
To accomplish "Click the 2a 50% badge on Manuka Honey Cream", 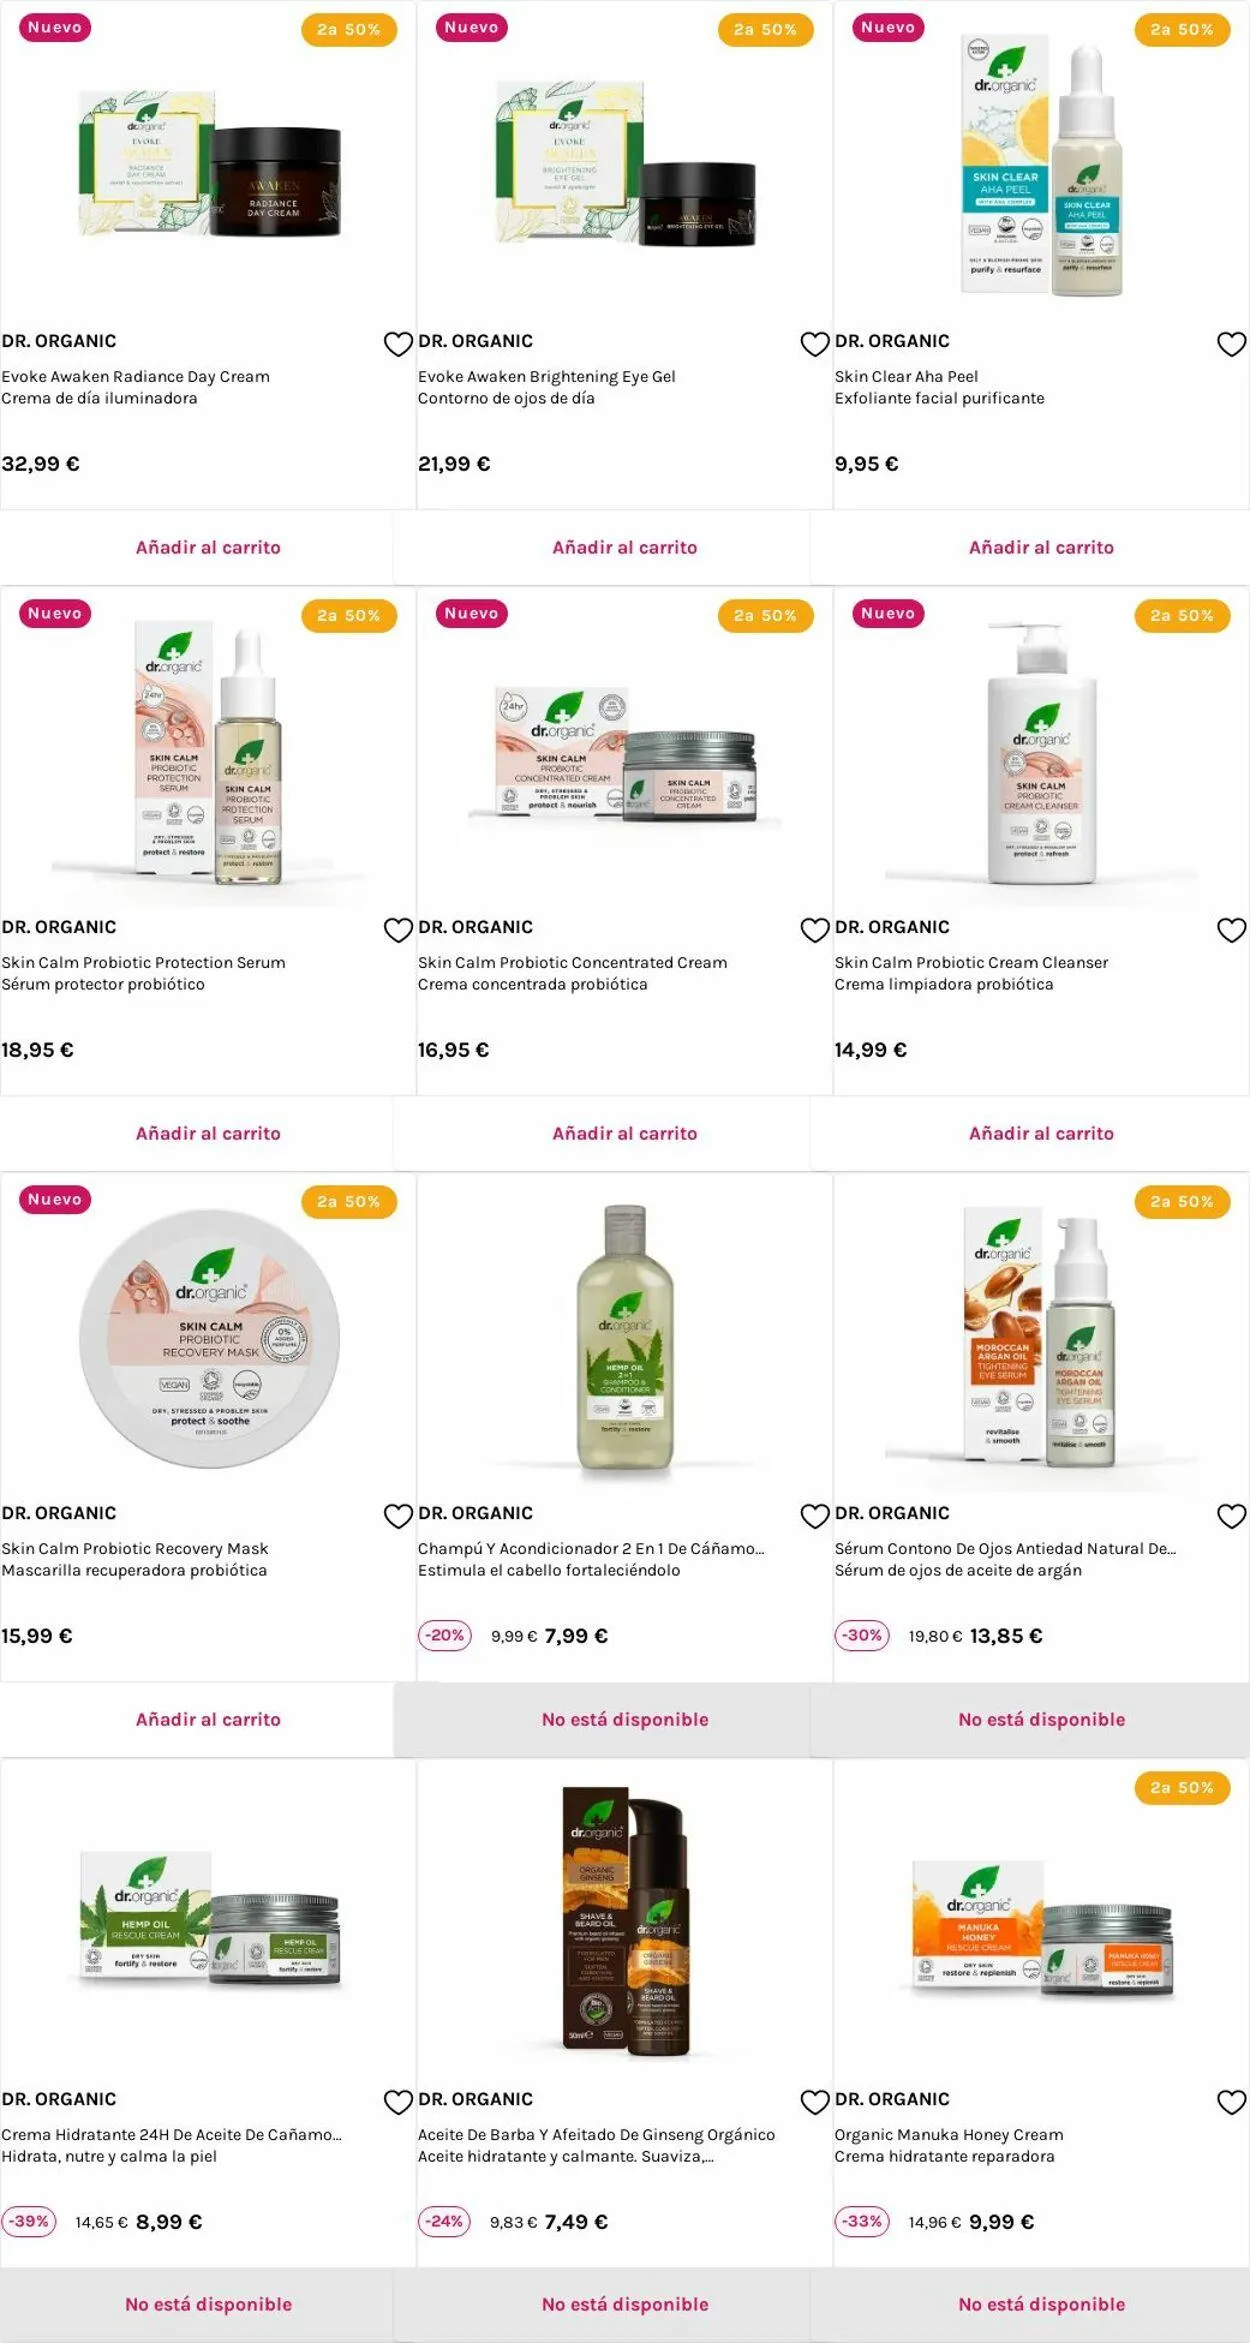I will pyautogui.click(x=1182, y=1787).
